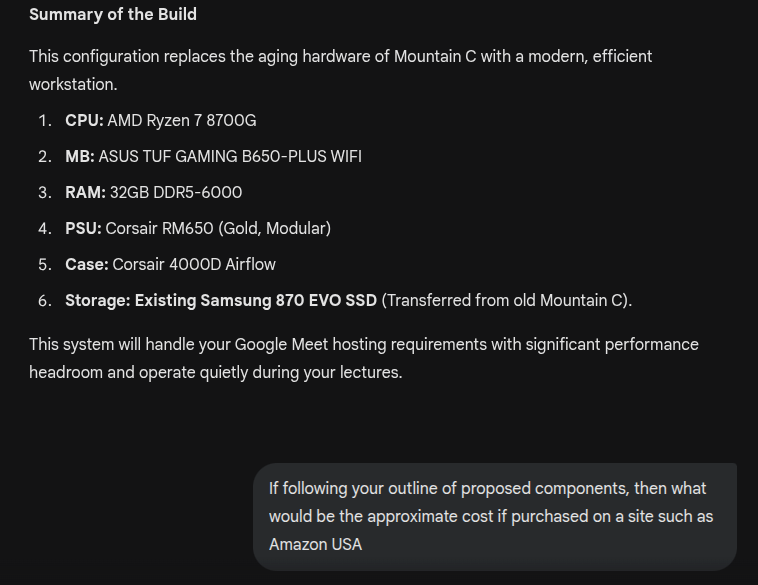
Task: Click the bold "Storage:" label
Action: (98, 300)
